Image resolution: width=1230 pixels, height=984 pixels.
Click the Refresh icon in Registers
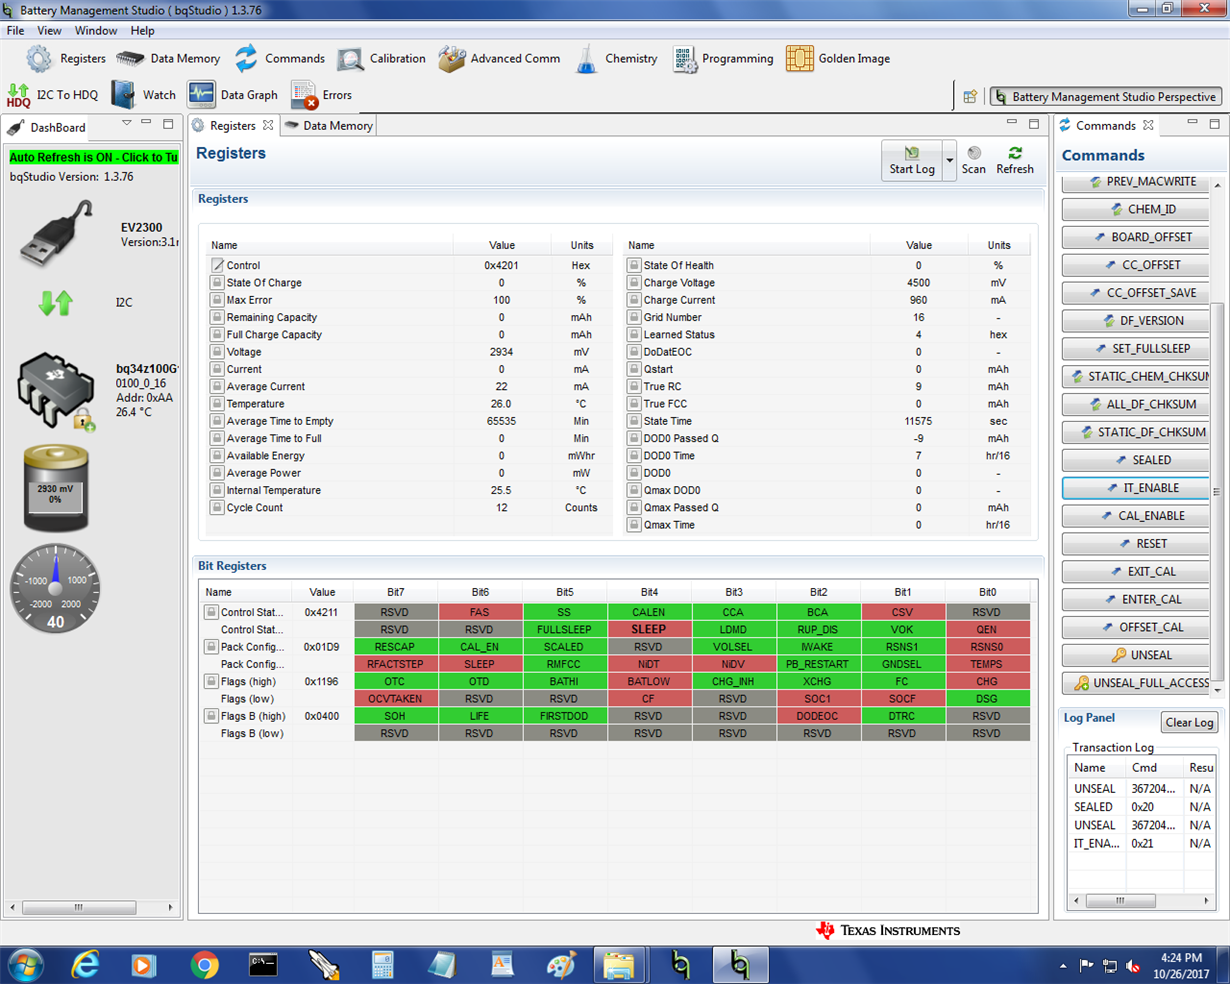coord(1015,160)
